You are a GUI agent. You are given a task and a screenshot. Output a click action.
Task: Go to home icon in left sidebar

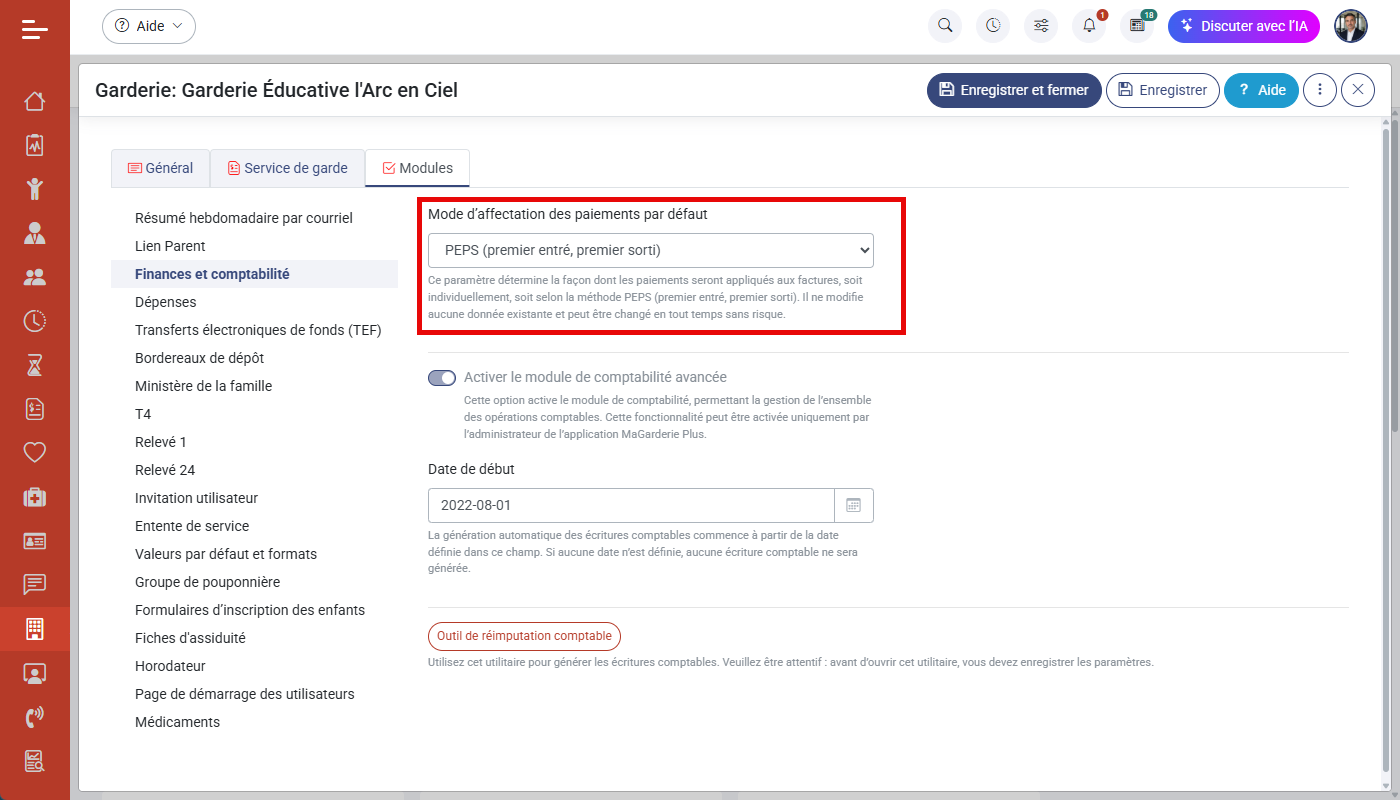(35, 101)
